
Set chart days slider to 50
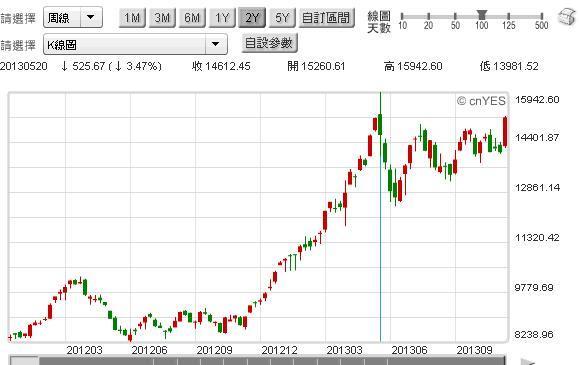[455, 16]
